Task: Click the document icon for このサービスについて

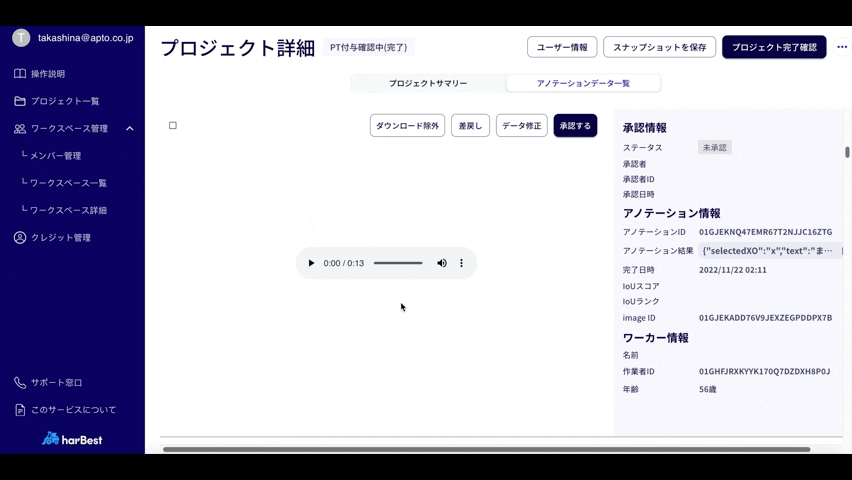Action: 20,410
